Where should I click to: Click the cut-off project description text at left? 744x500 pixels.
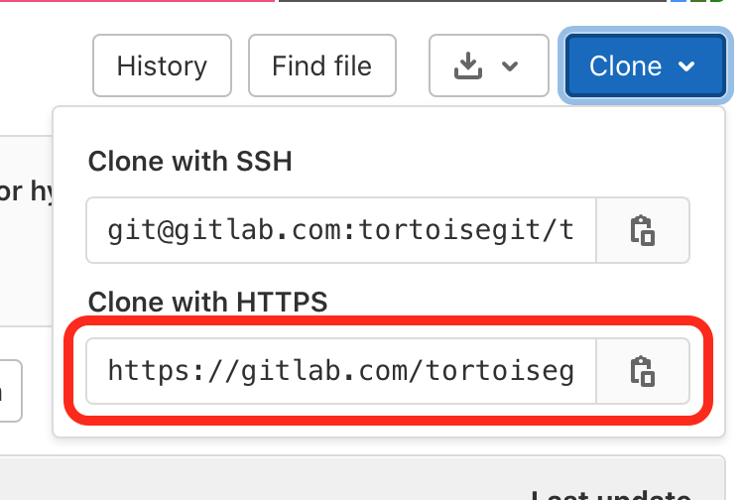pyautogui.click(x=26, y=192)
